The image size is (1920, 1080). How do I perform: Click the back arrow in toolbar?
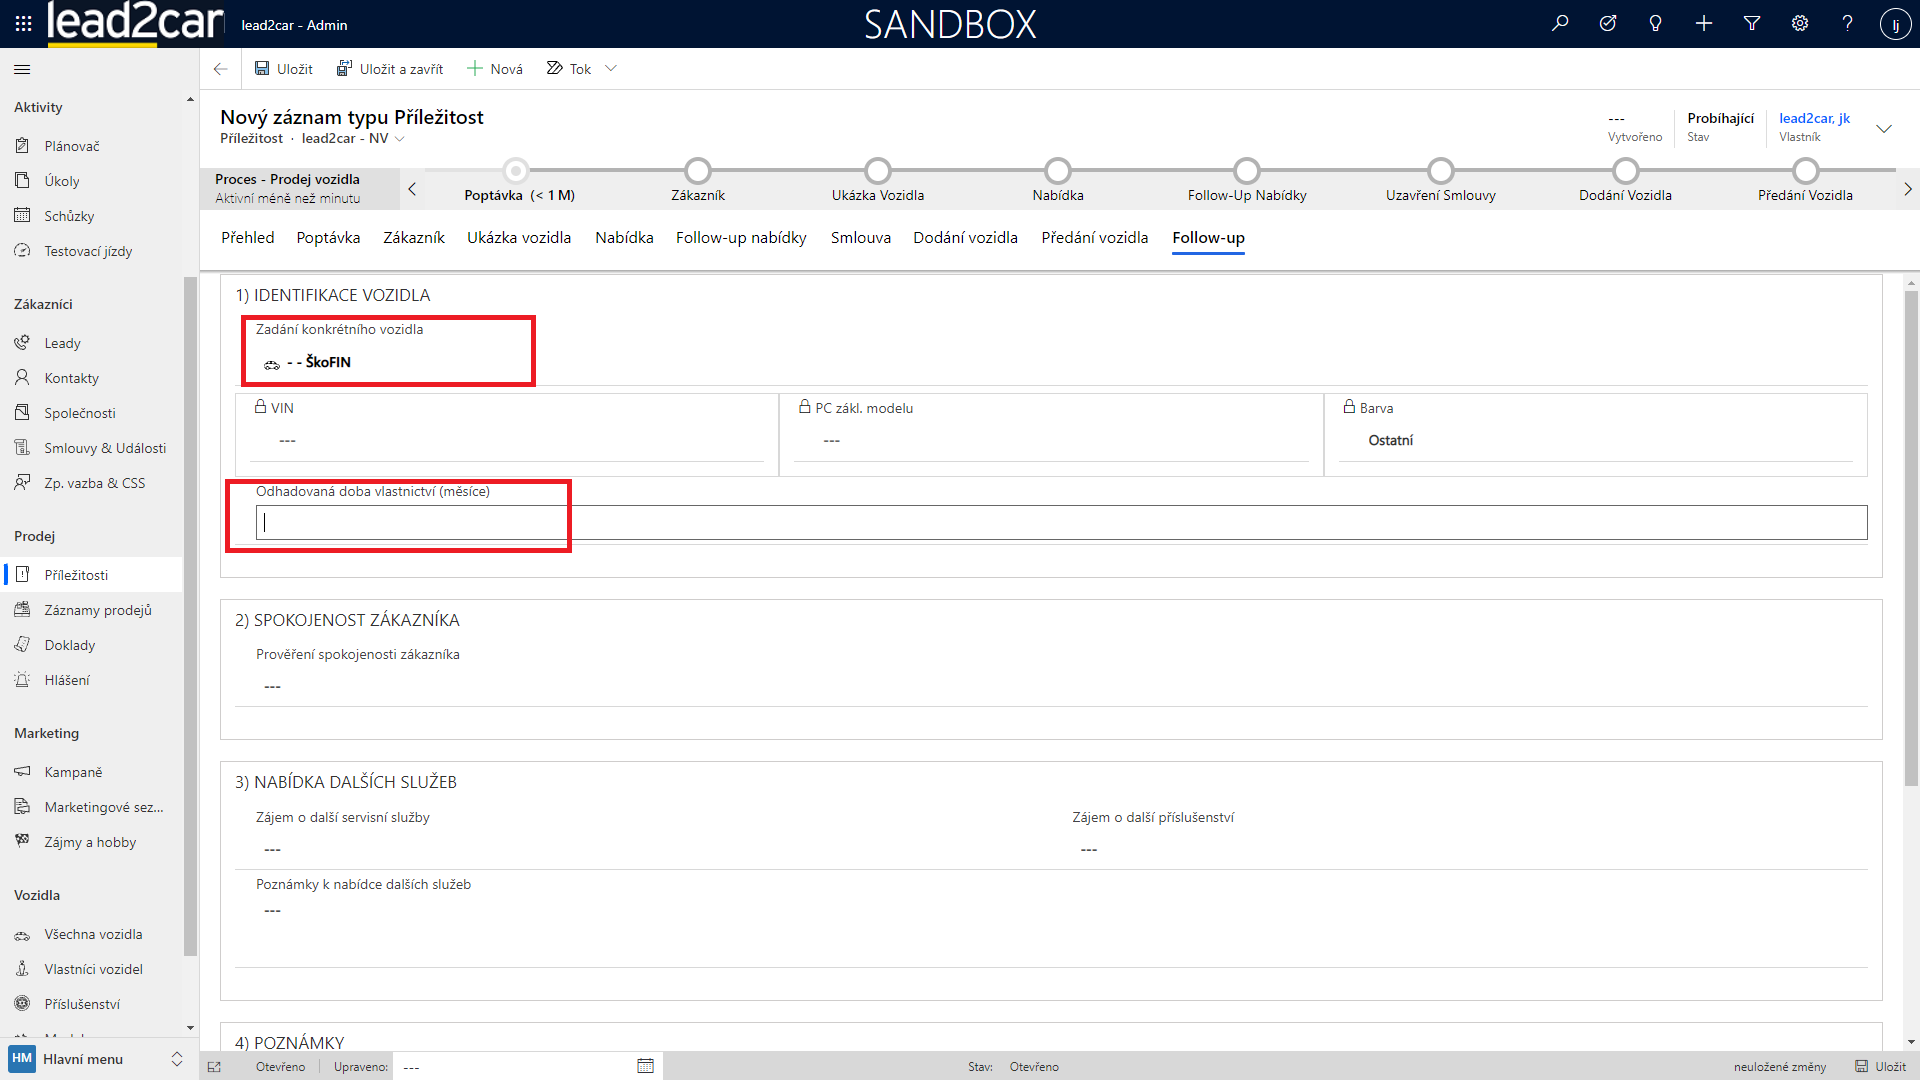pos(220,69)
